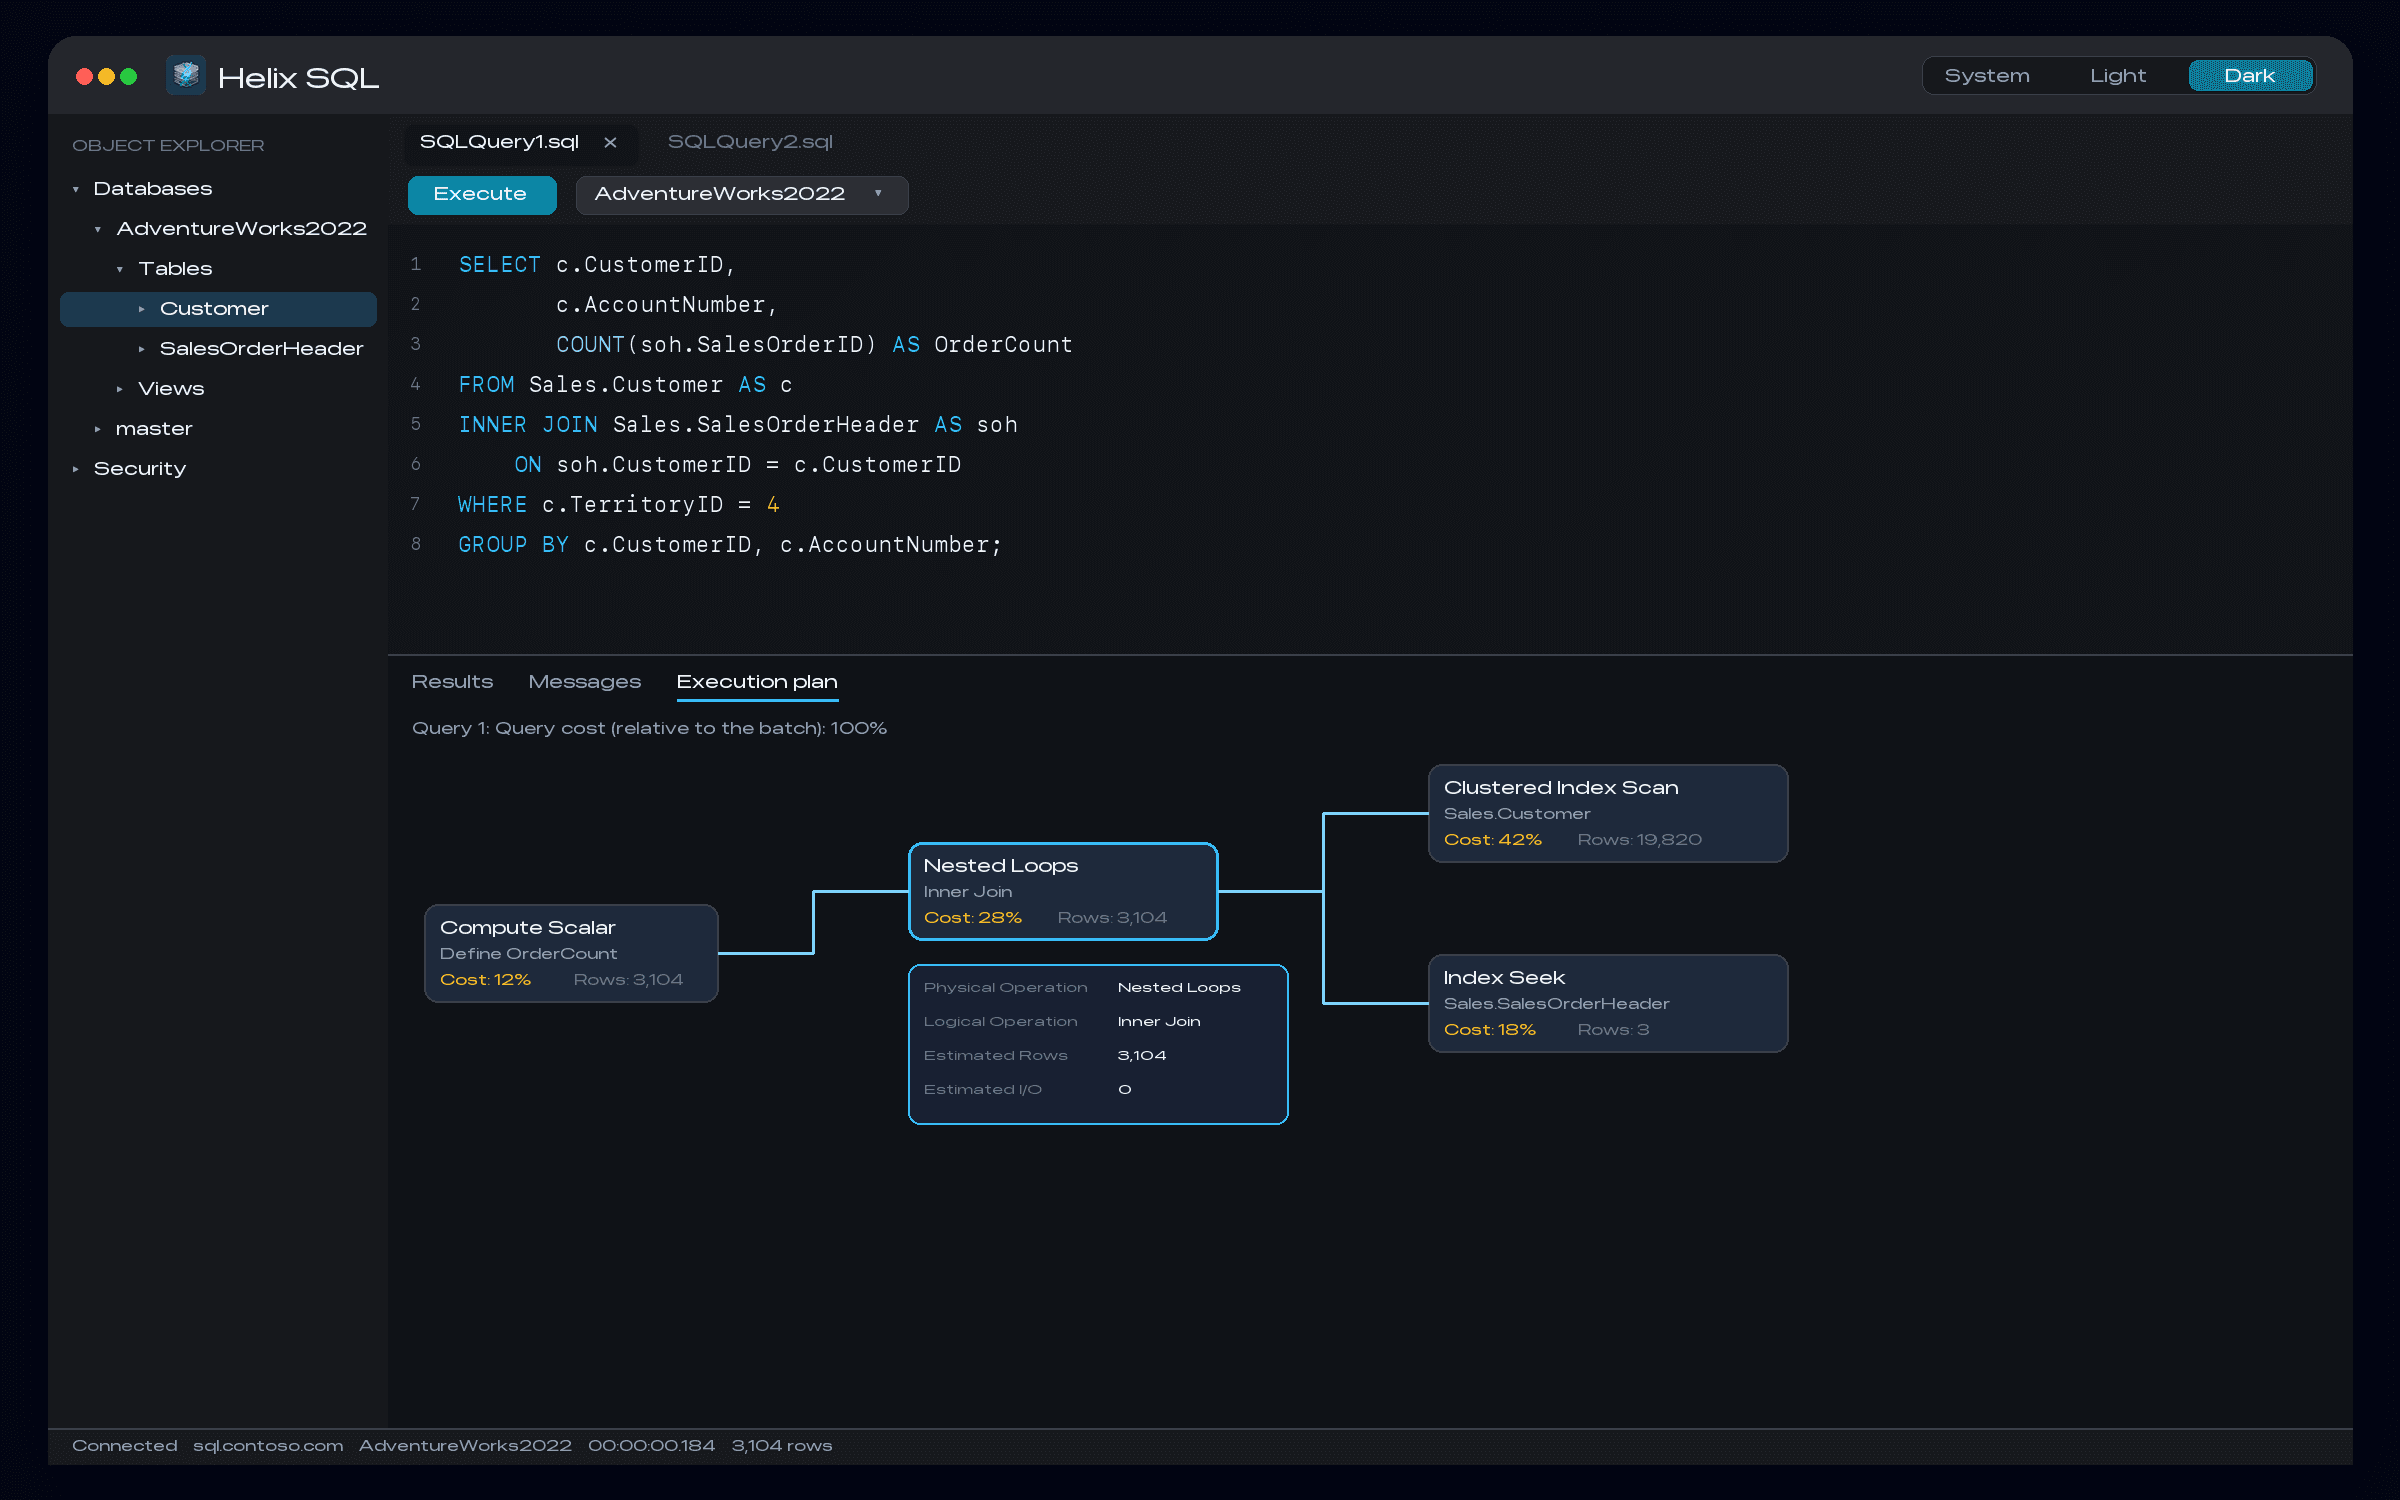The image size is (2400, 1500).
Task: Expand the master database arrow
Action: [98, 429]
